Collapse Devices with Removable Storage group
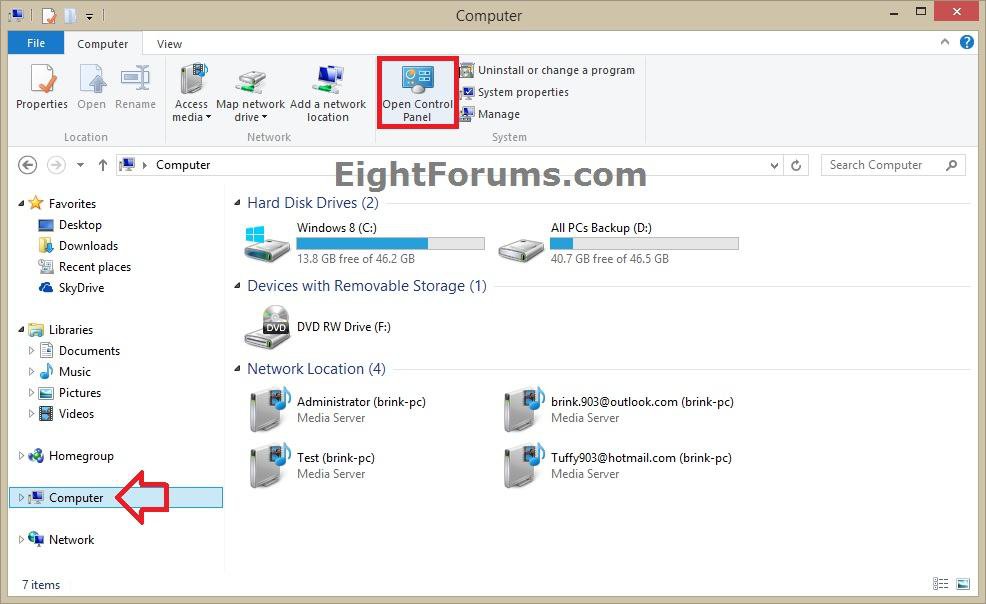The width and height of the screenshot is (986, 604). (237, 286)
